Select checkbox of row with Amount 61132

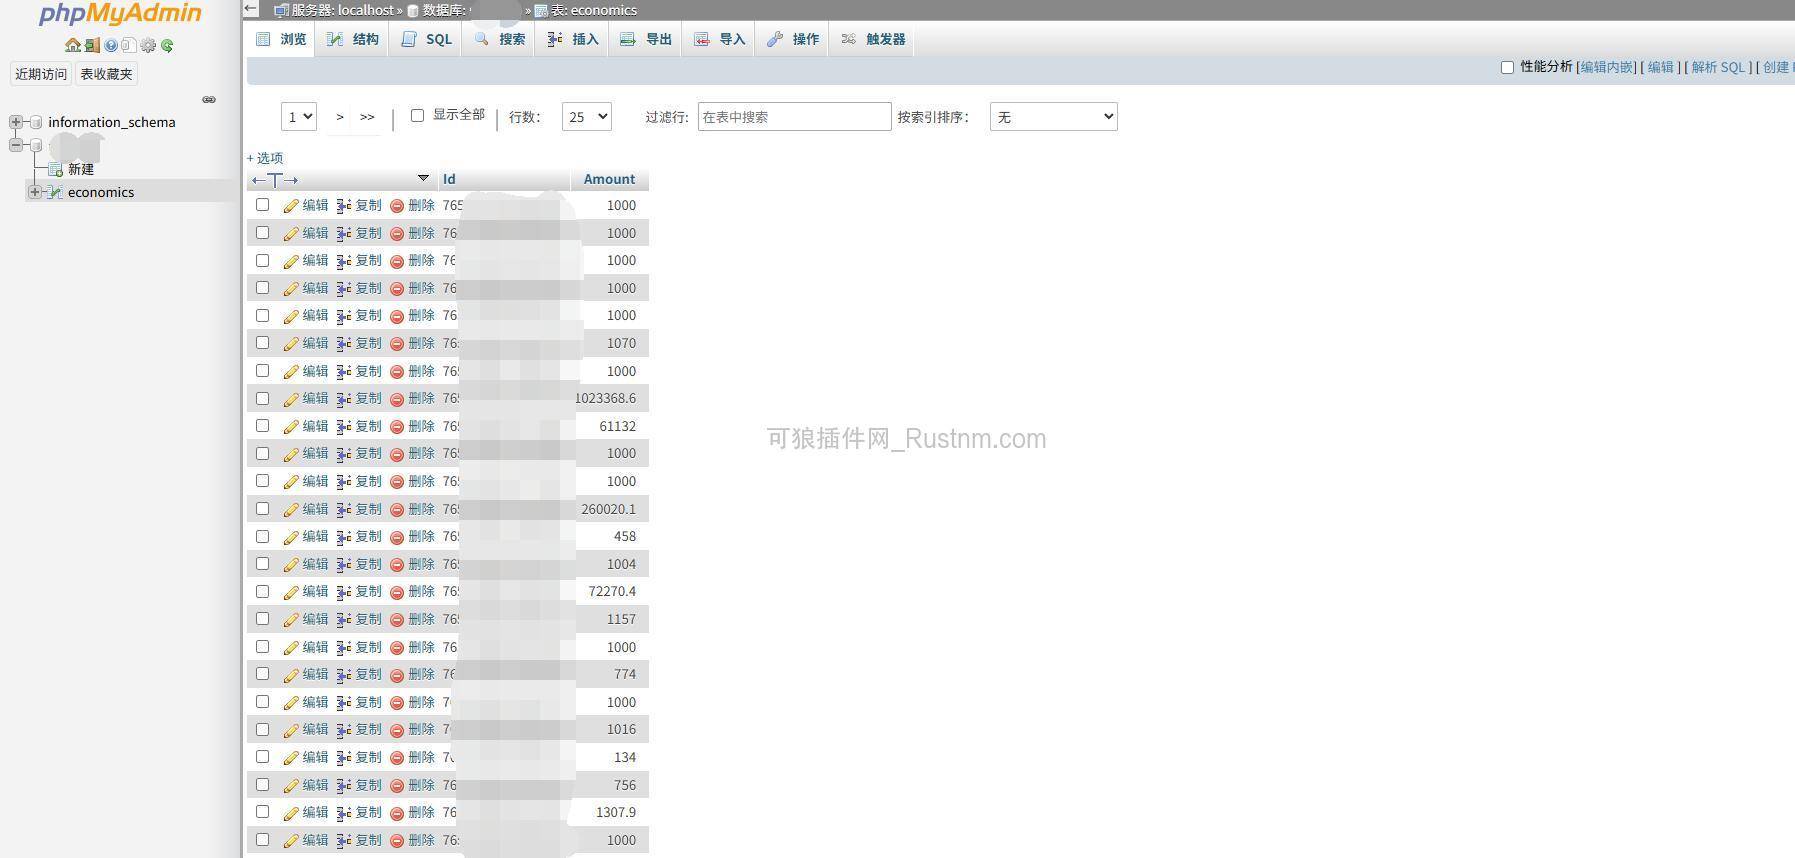[262, 425]
